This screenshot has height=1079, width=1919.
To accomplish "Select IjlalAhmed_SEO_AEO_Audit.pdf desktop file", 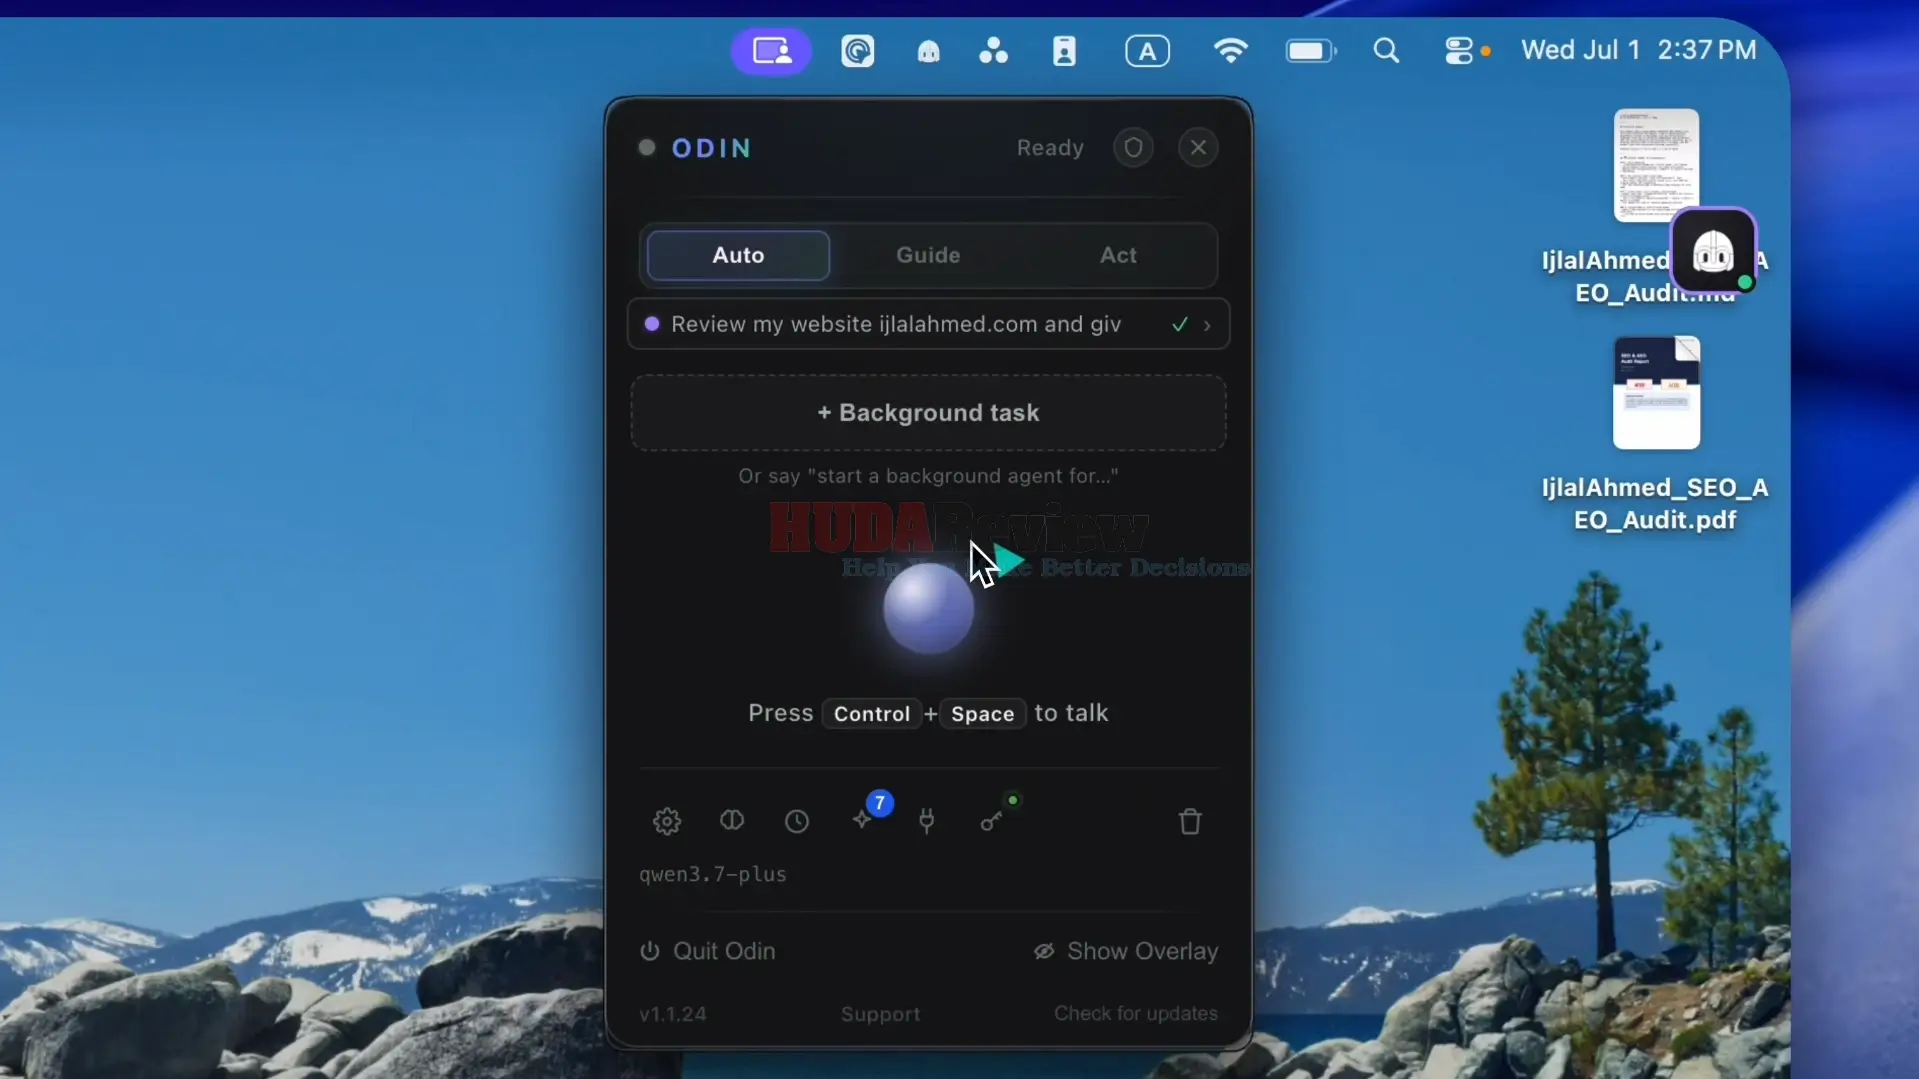I will [1656, 434].
